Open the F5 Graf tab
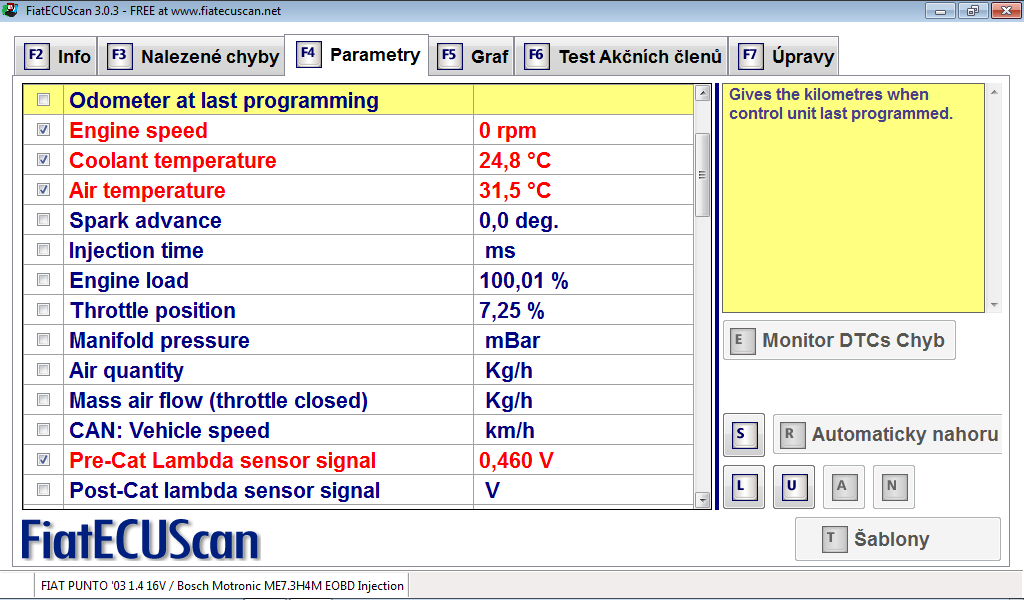The width and height of the screenshot is (1024, 600). coord(474,56)
